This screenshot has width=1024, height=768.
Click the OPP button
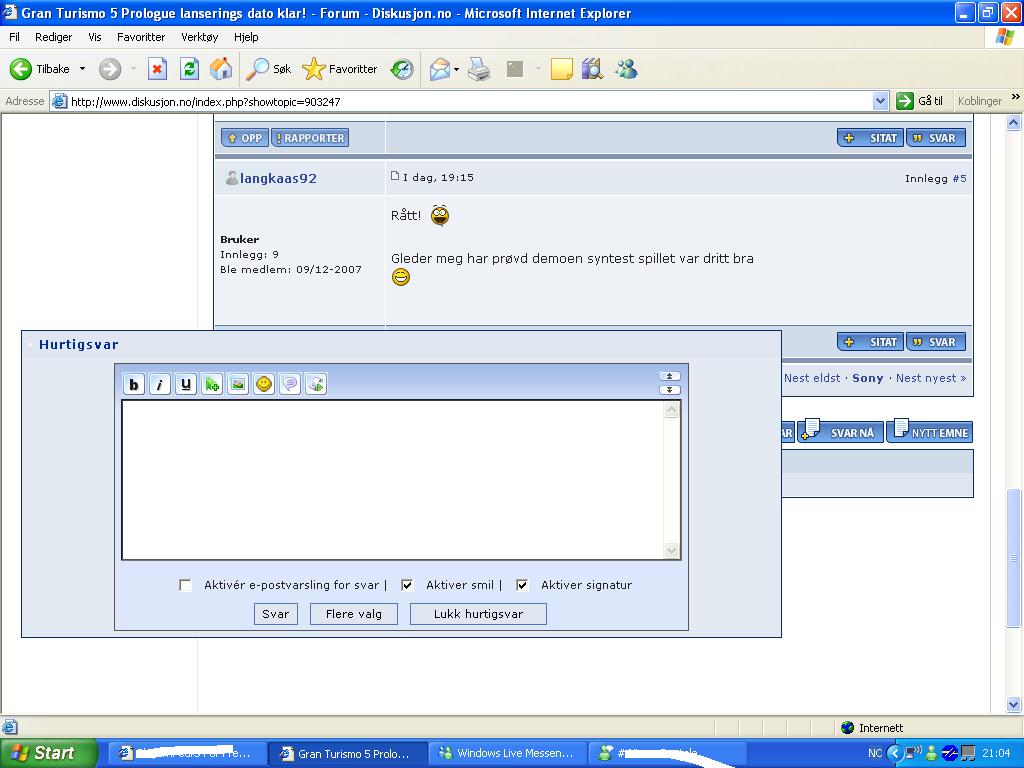click(x=245, y=138)
